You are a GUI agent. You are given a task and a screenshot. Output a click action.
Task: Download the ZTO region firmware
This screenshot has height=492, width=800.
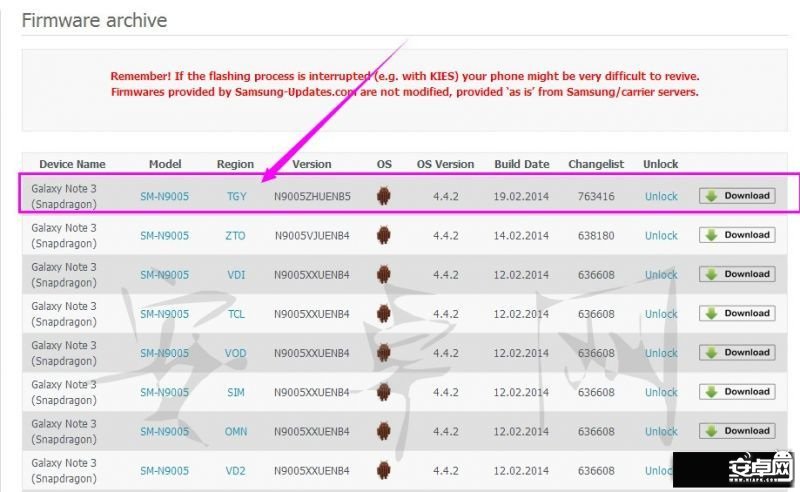tap(737, 235)
